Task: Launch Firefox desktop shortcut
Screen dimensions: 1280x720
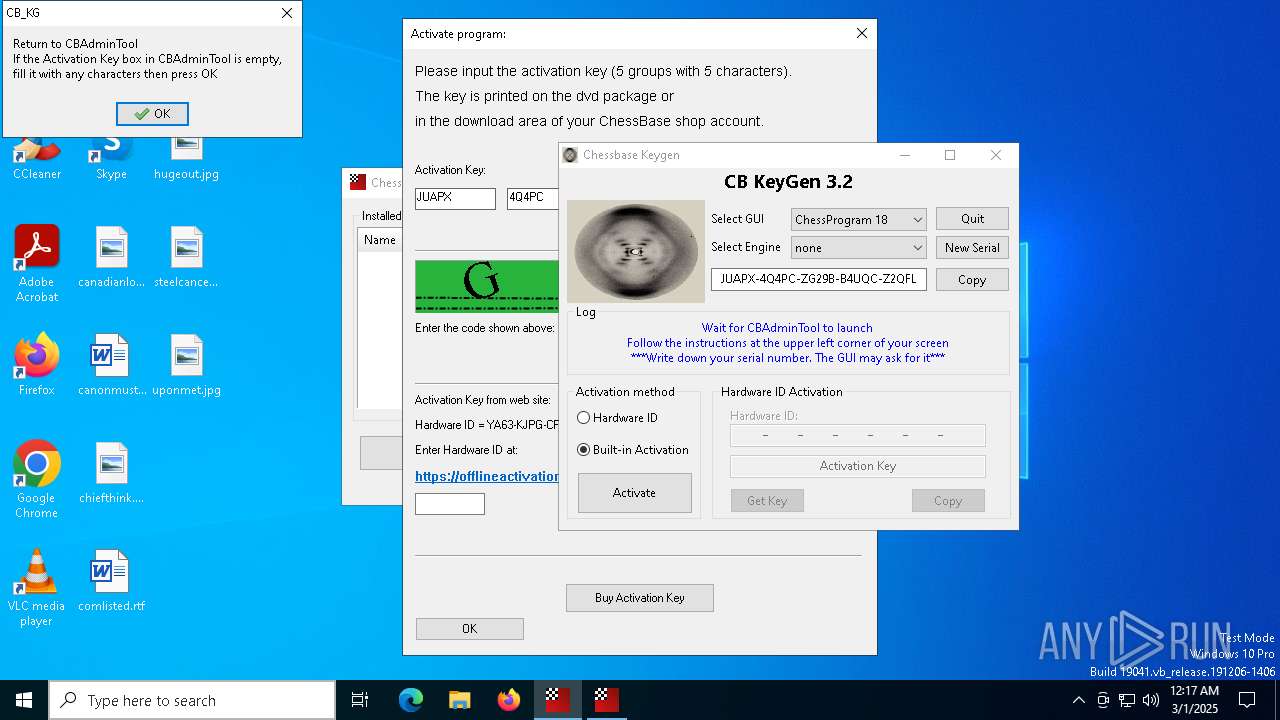Action: 37,364
